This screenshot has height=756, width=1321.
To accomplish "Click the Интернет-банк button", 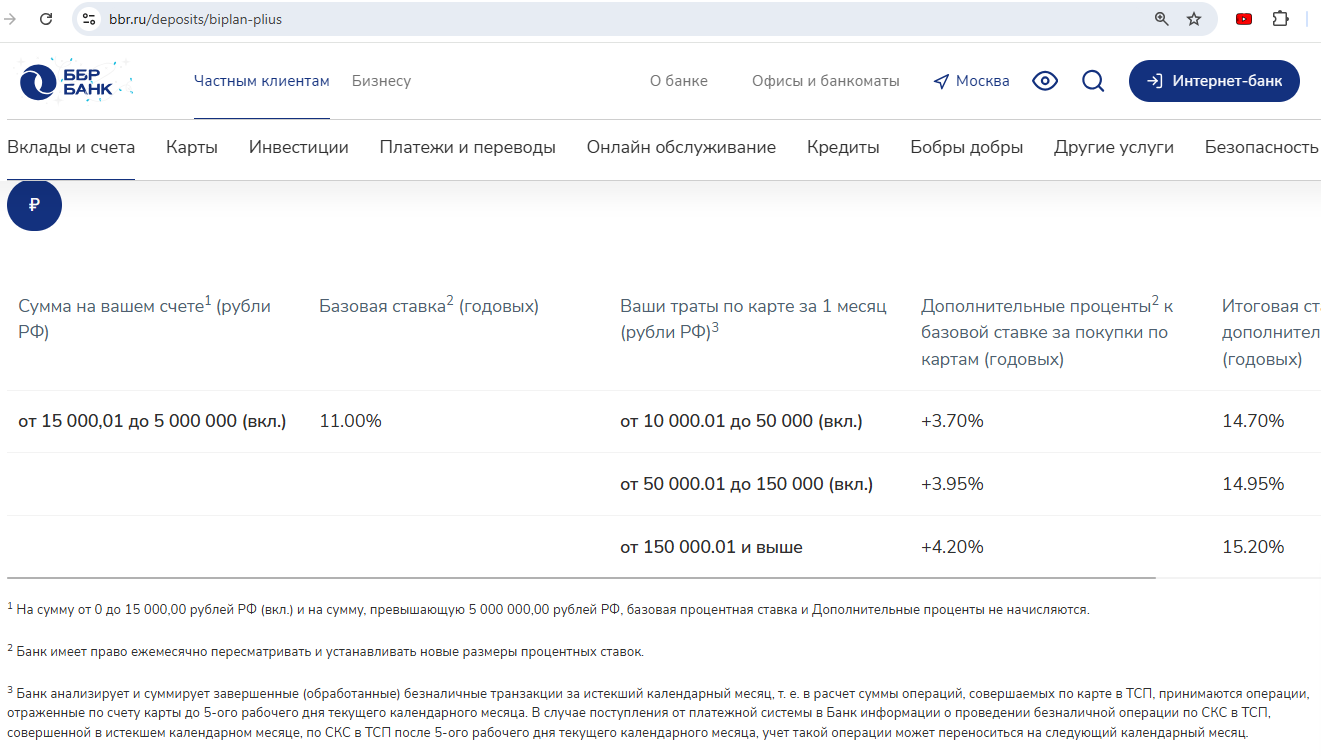I will pyautogui.click(x=1214, y=81).
